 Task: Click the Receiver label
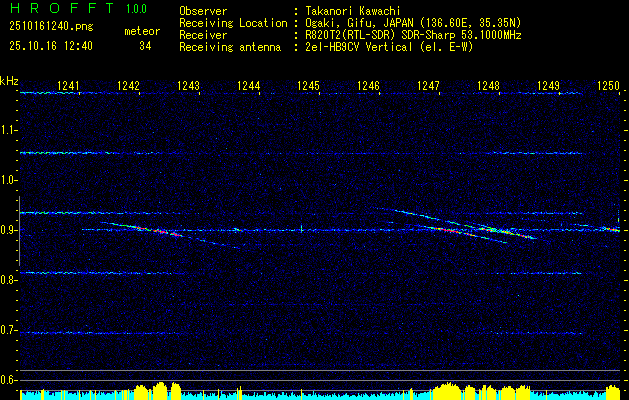pos(203,35)
